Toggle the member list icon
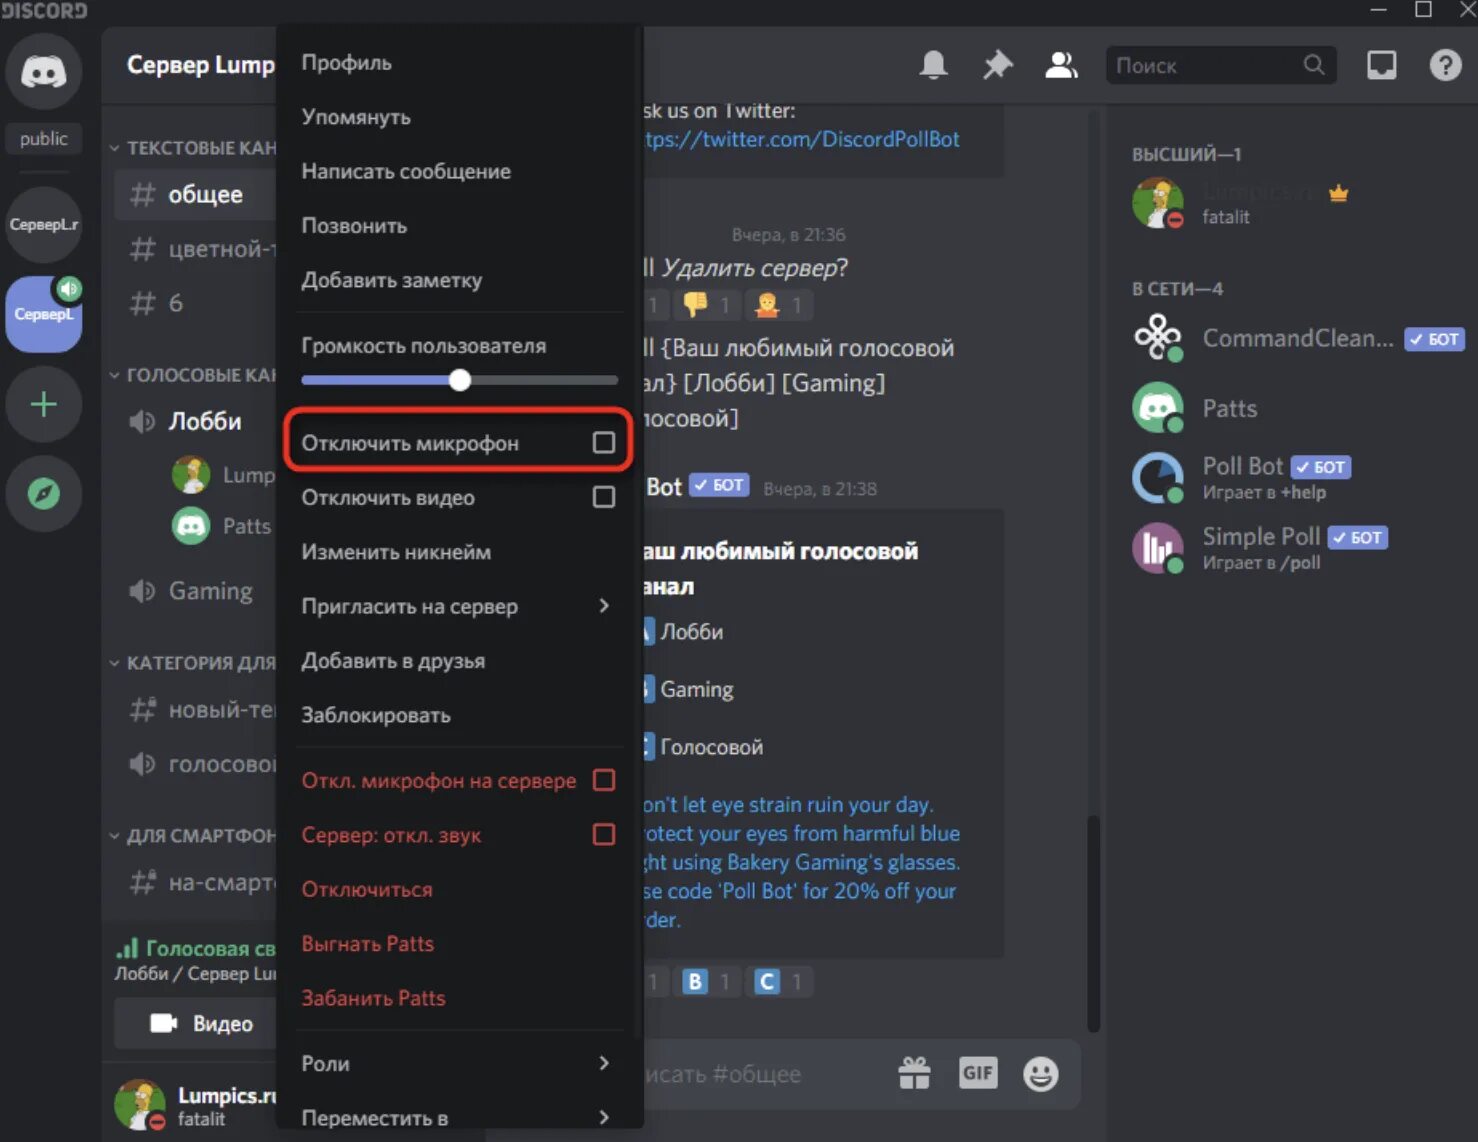The image size is (1478, 1142). pyautogui.click(x=1061, y=65)
